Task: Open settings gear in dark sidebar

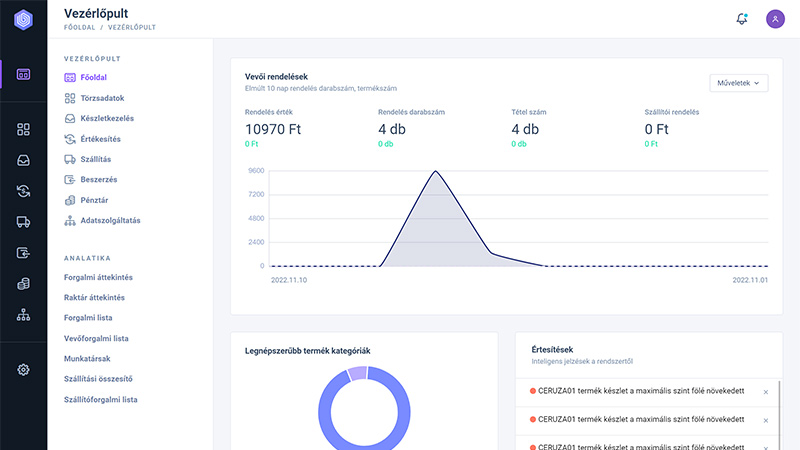Action: (x=23, y=370)
